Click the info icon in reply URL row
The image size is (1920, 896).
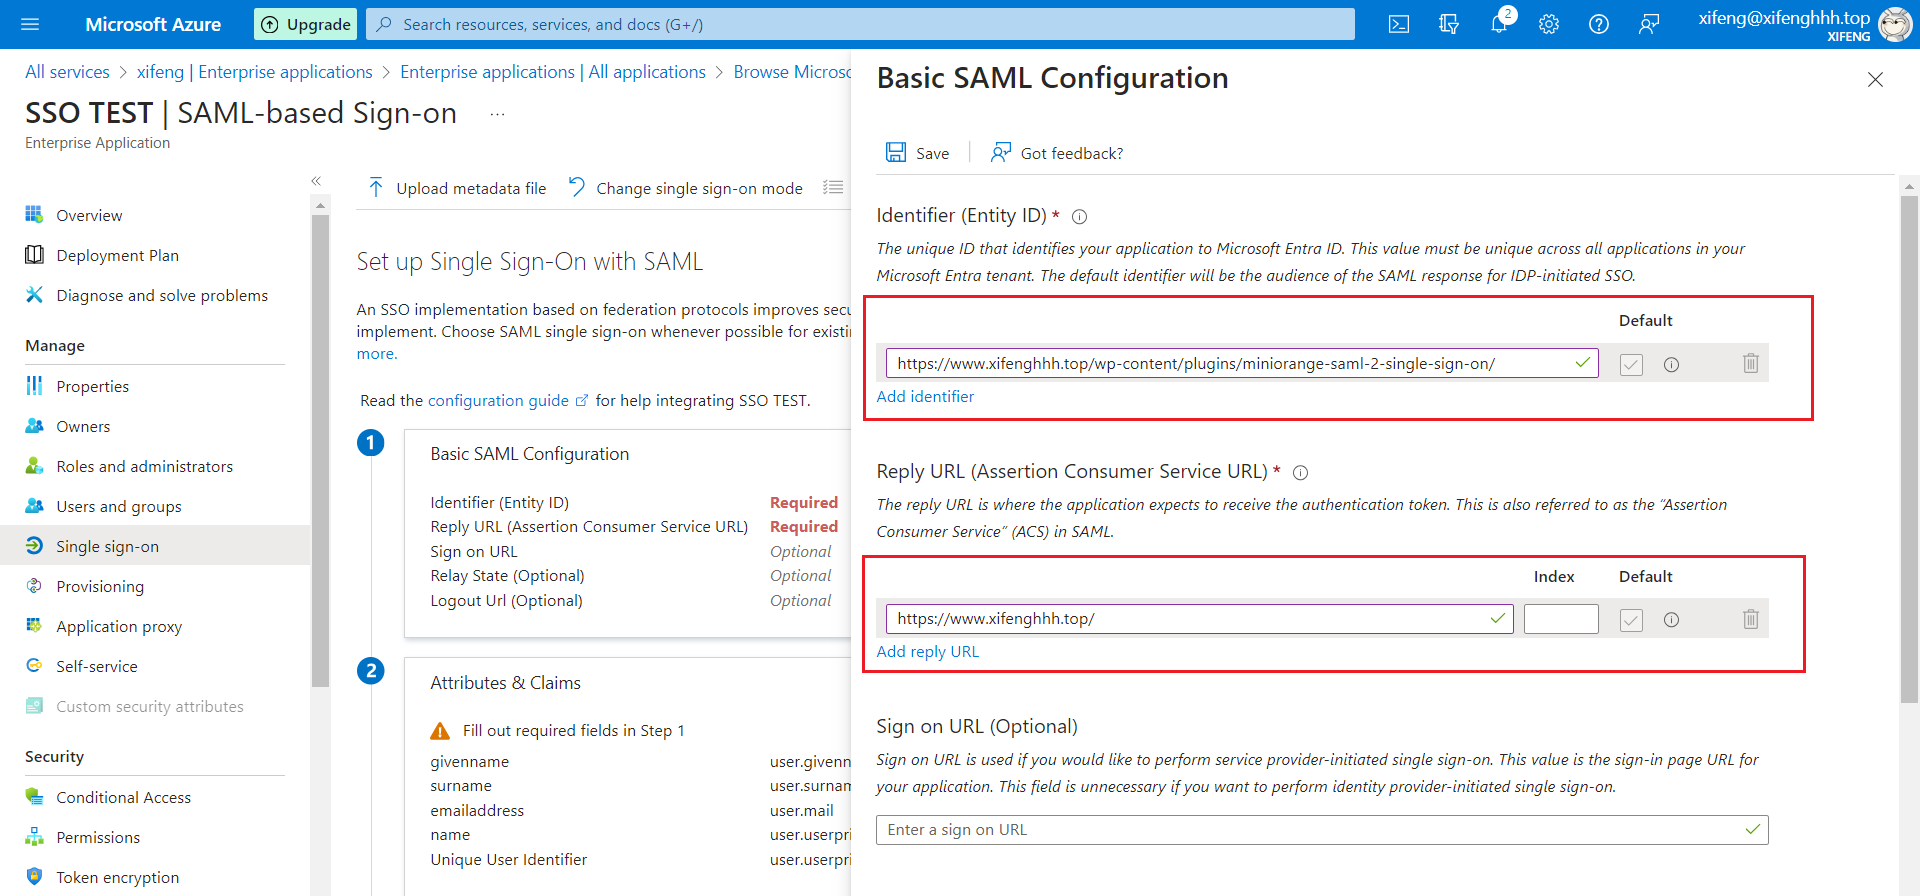[1671, 620]
